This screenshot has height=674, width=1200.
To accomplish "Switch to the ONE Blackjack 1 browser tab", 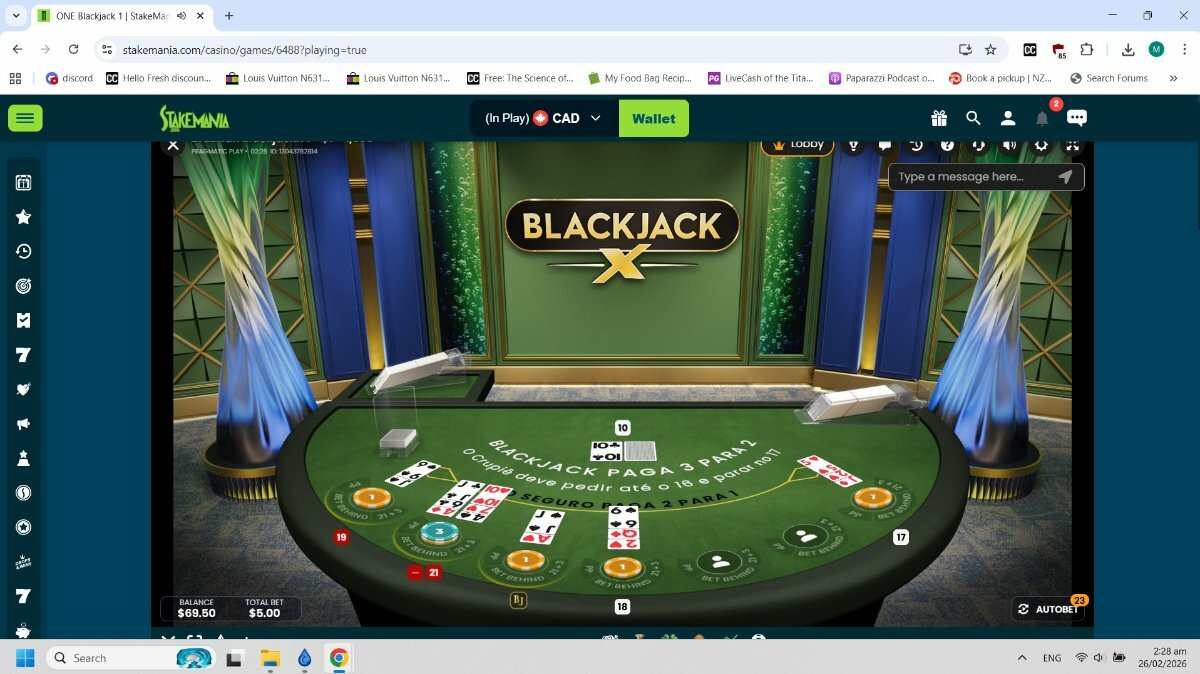I will (x=110, y=16).
